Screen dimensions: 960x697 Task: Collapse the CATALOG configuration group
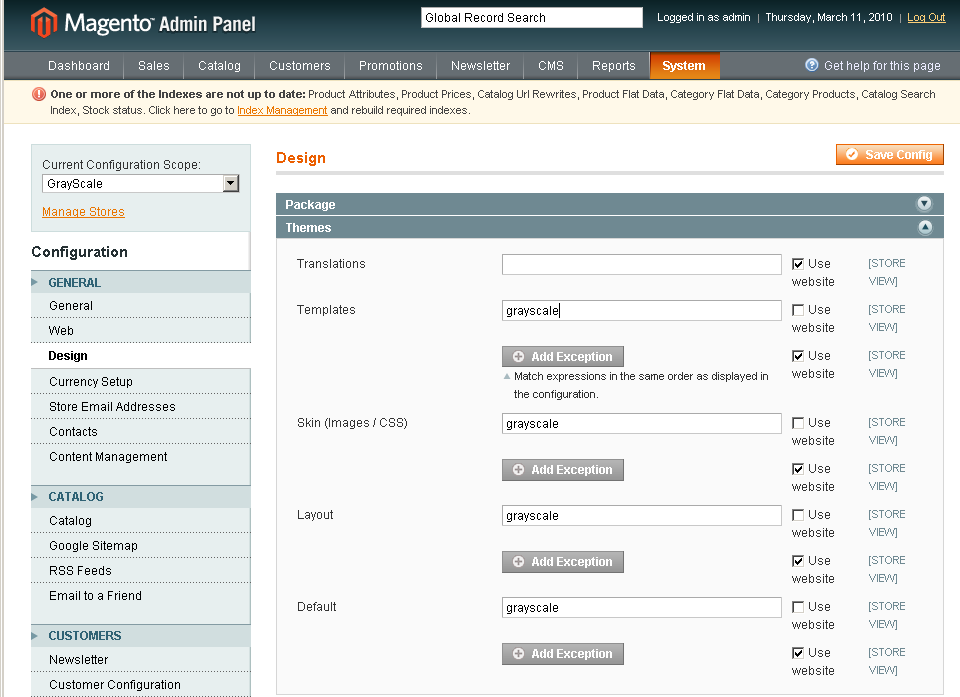pyautogui.click(x=141, y=497)
